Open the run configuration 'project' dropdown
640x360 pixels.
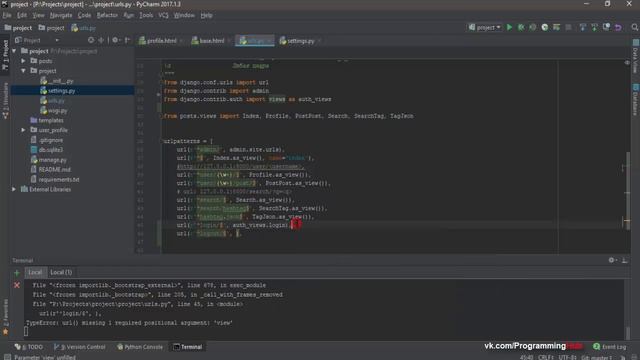pos(484,27)
